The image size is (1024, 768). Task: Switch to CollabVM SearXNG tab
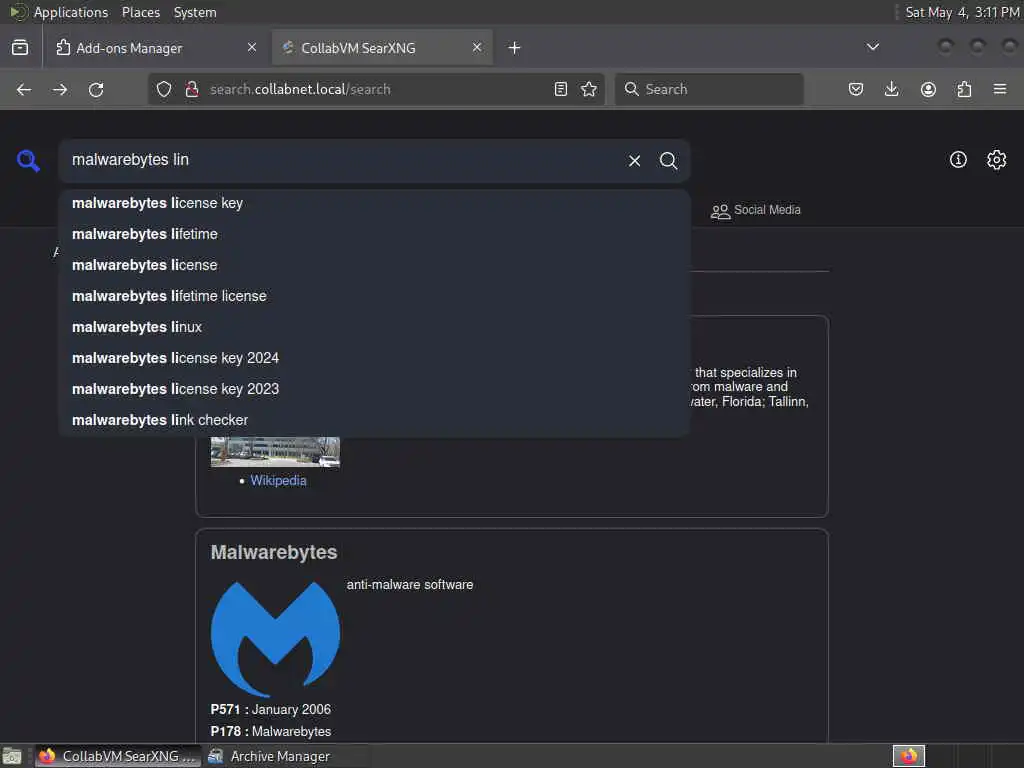pyautogui.click(x=382, y=48)
